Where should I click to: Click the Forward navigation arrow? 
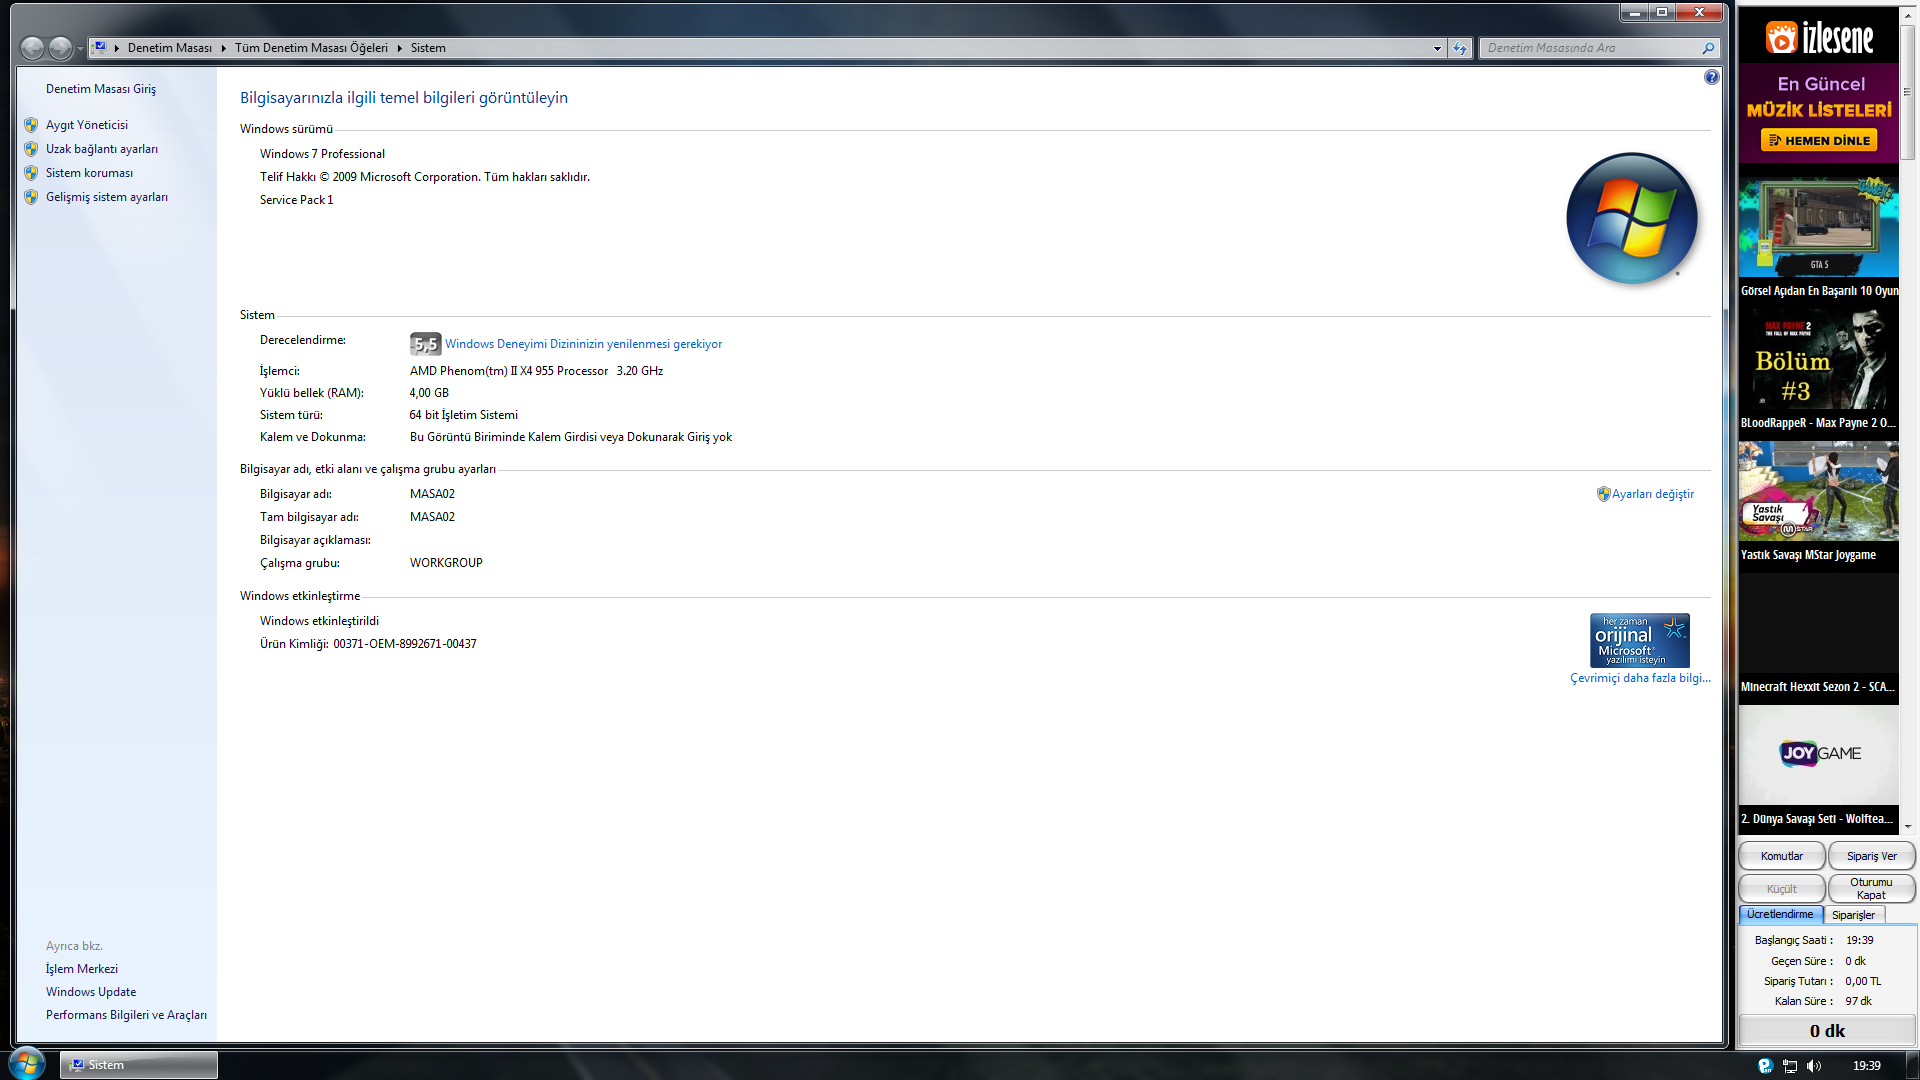tap(60, 47)
